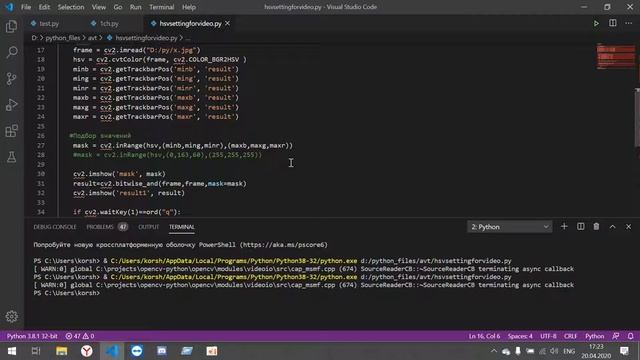This screenshot has width=640, height=360.
Task: Open the Source Control view
Action: pyautogui.click(x=11, y=78)
